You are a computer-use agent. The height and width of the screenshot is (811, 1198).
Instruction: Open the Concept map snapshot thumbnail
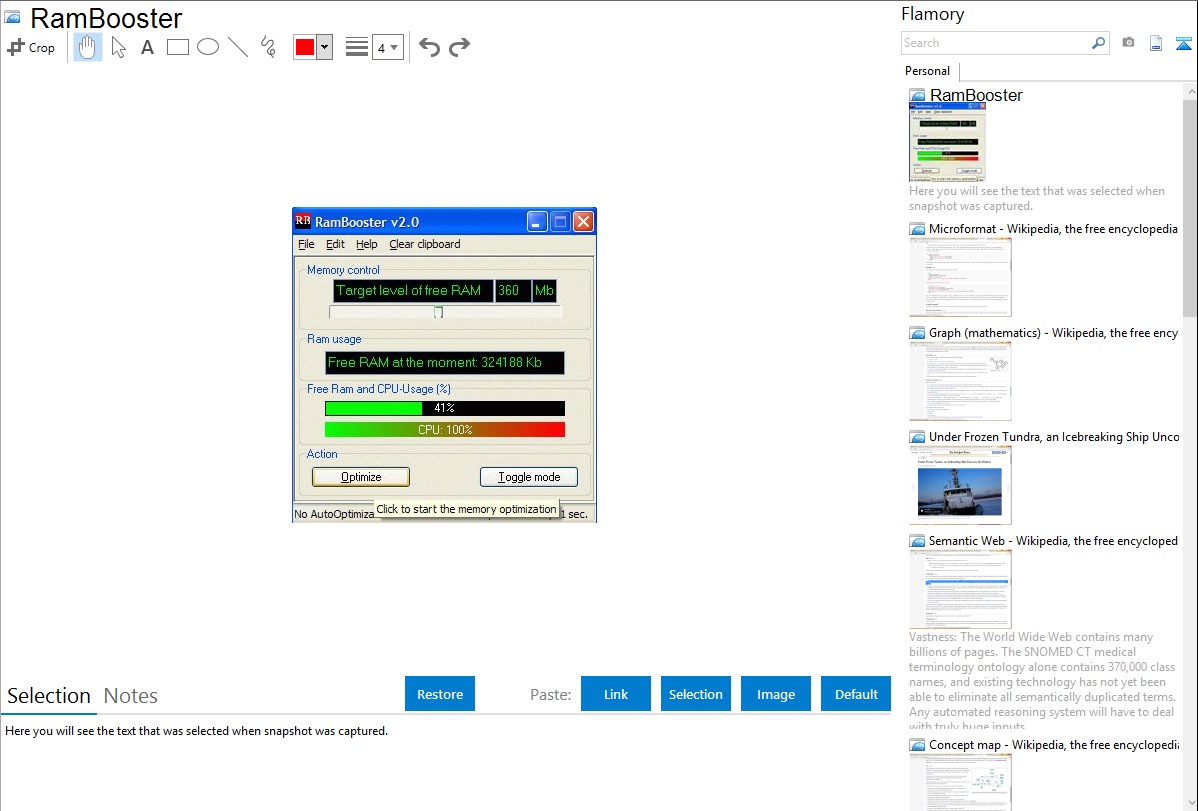click(960, 782)
